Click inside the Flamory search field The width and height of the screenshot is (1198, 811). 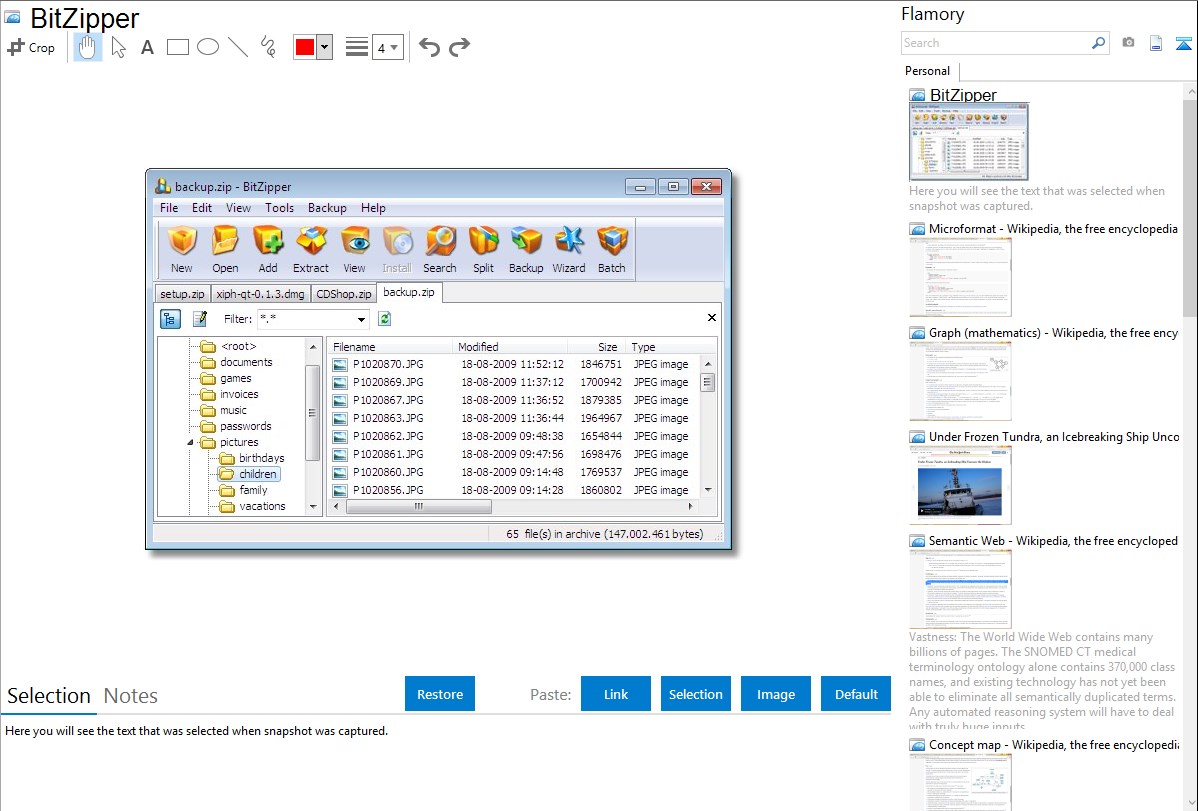(x=995, y=43)
